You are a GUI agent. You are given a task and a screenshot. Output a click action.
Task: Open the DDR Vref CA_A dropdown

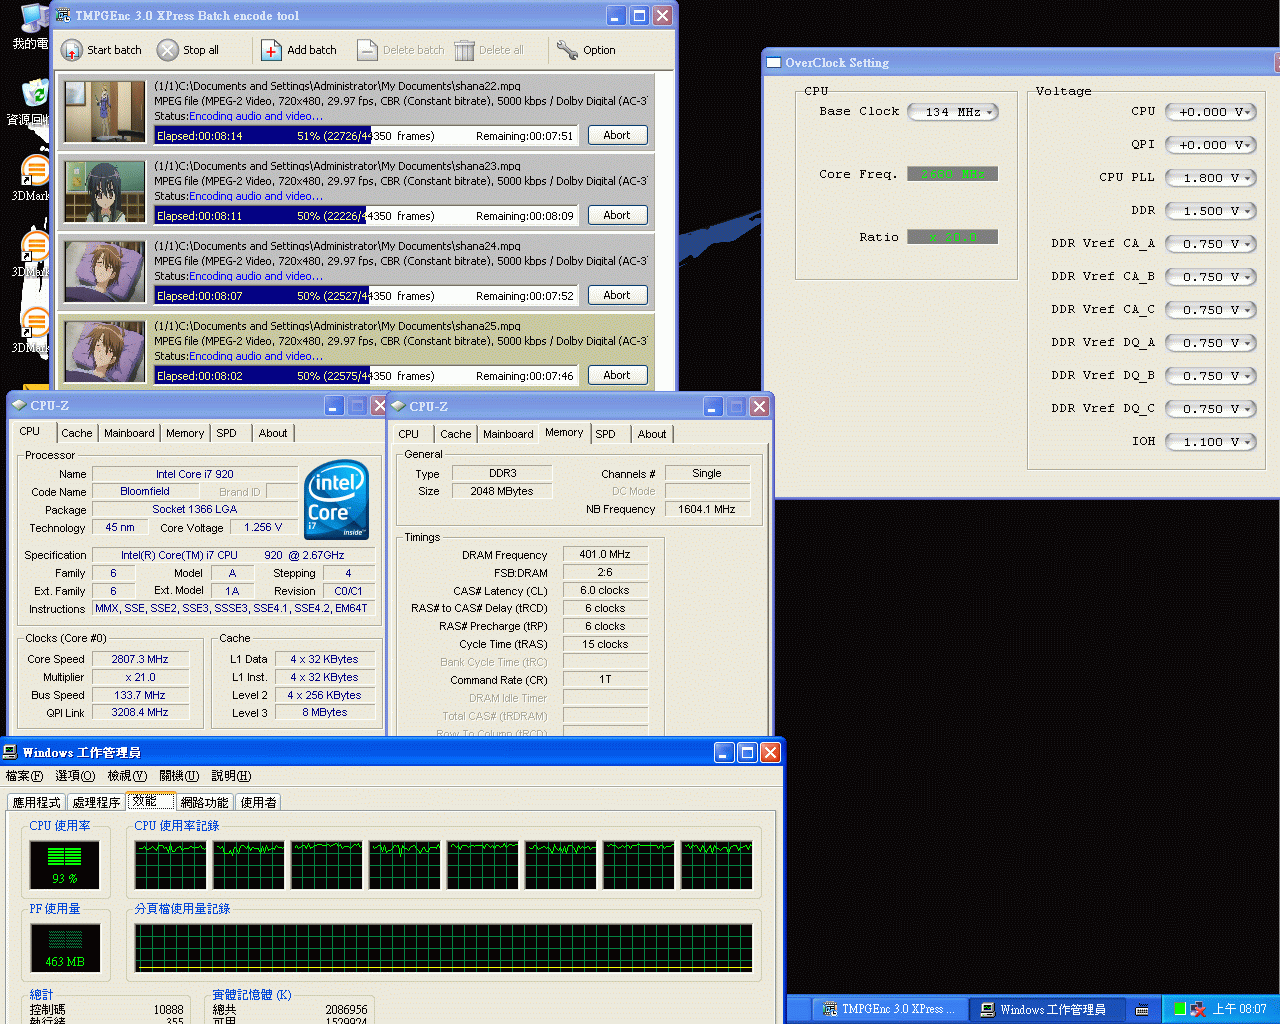pos(1210,244)
